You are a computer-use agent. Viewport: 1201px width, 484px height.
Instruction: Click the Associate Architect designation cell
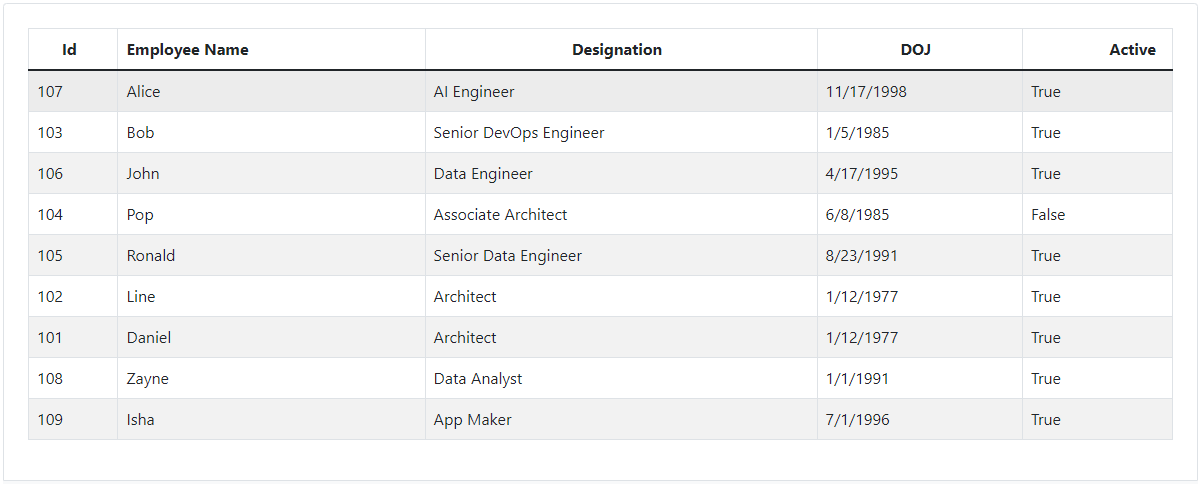point(500,215)
